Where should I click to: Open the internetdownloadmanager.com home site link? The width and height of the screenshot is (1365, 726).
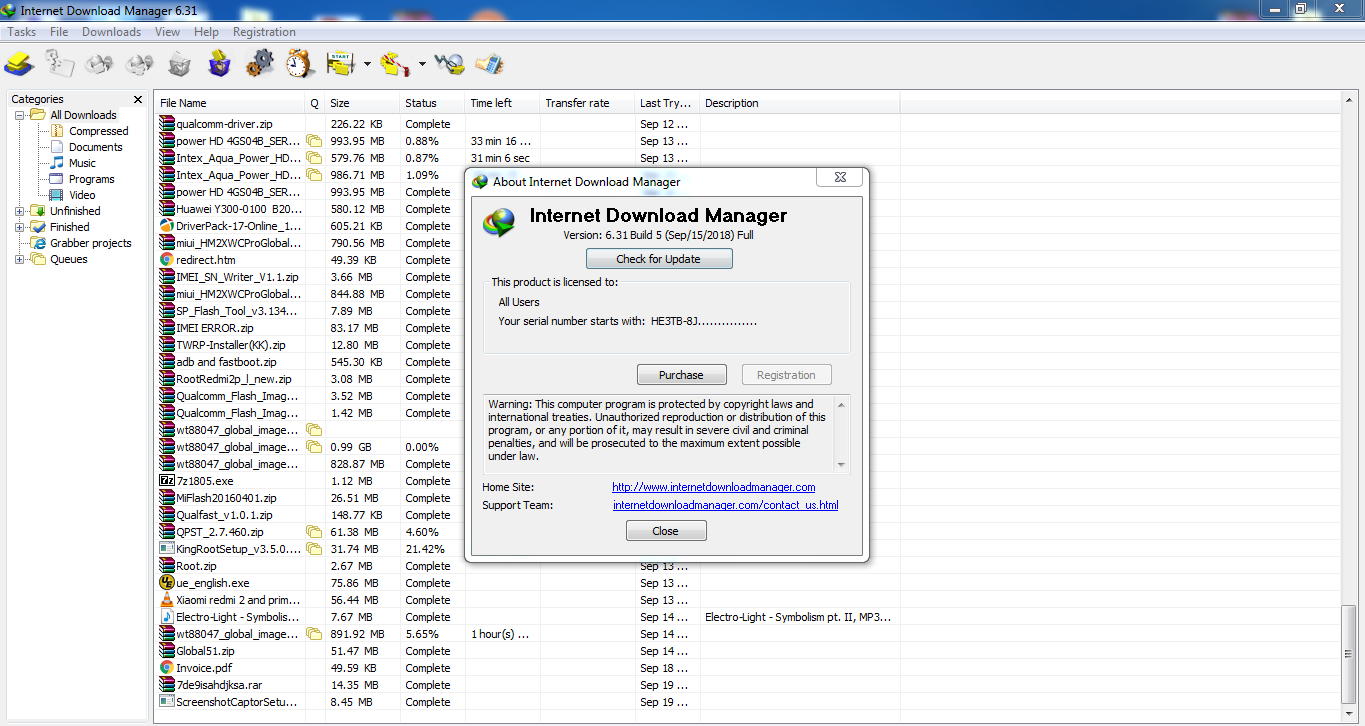pyautogui.click(x=714, y=488)
